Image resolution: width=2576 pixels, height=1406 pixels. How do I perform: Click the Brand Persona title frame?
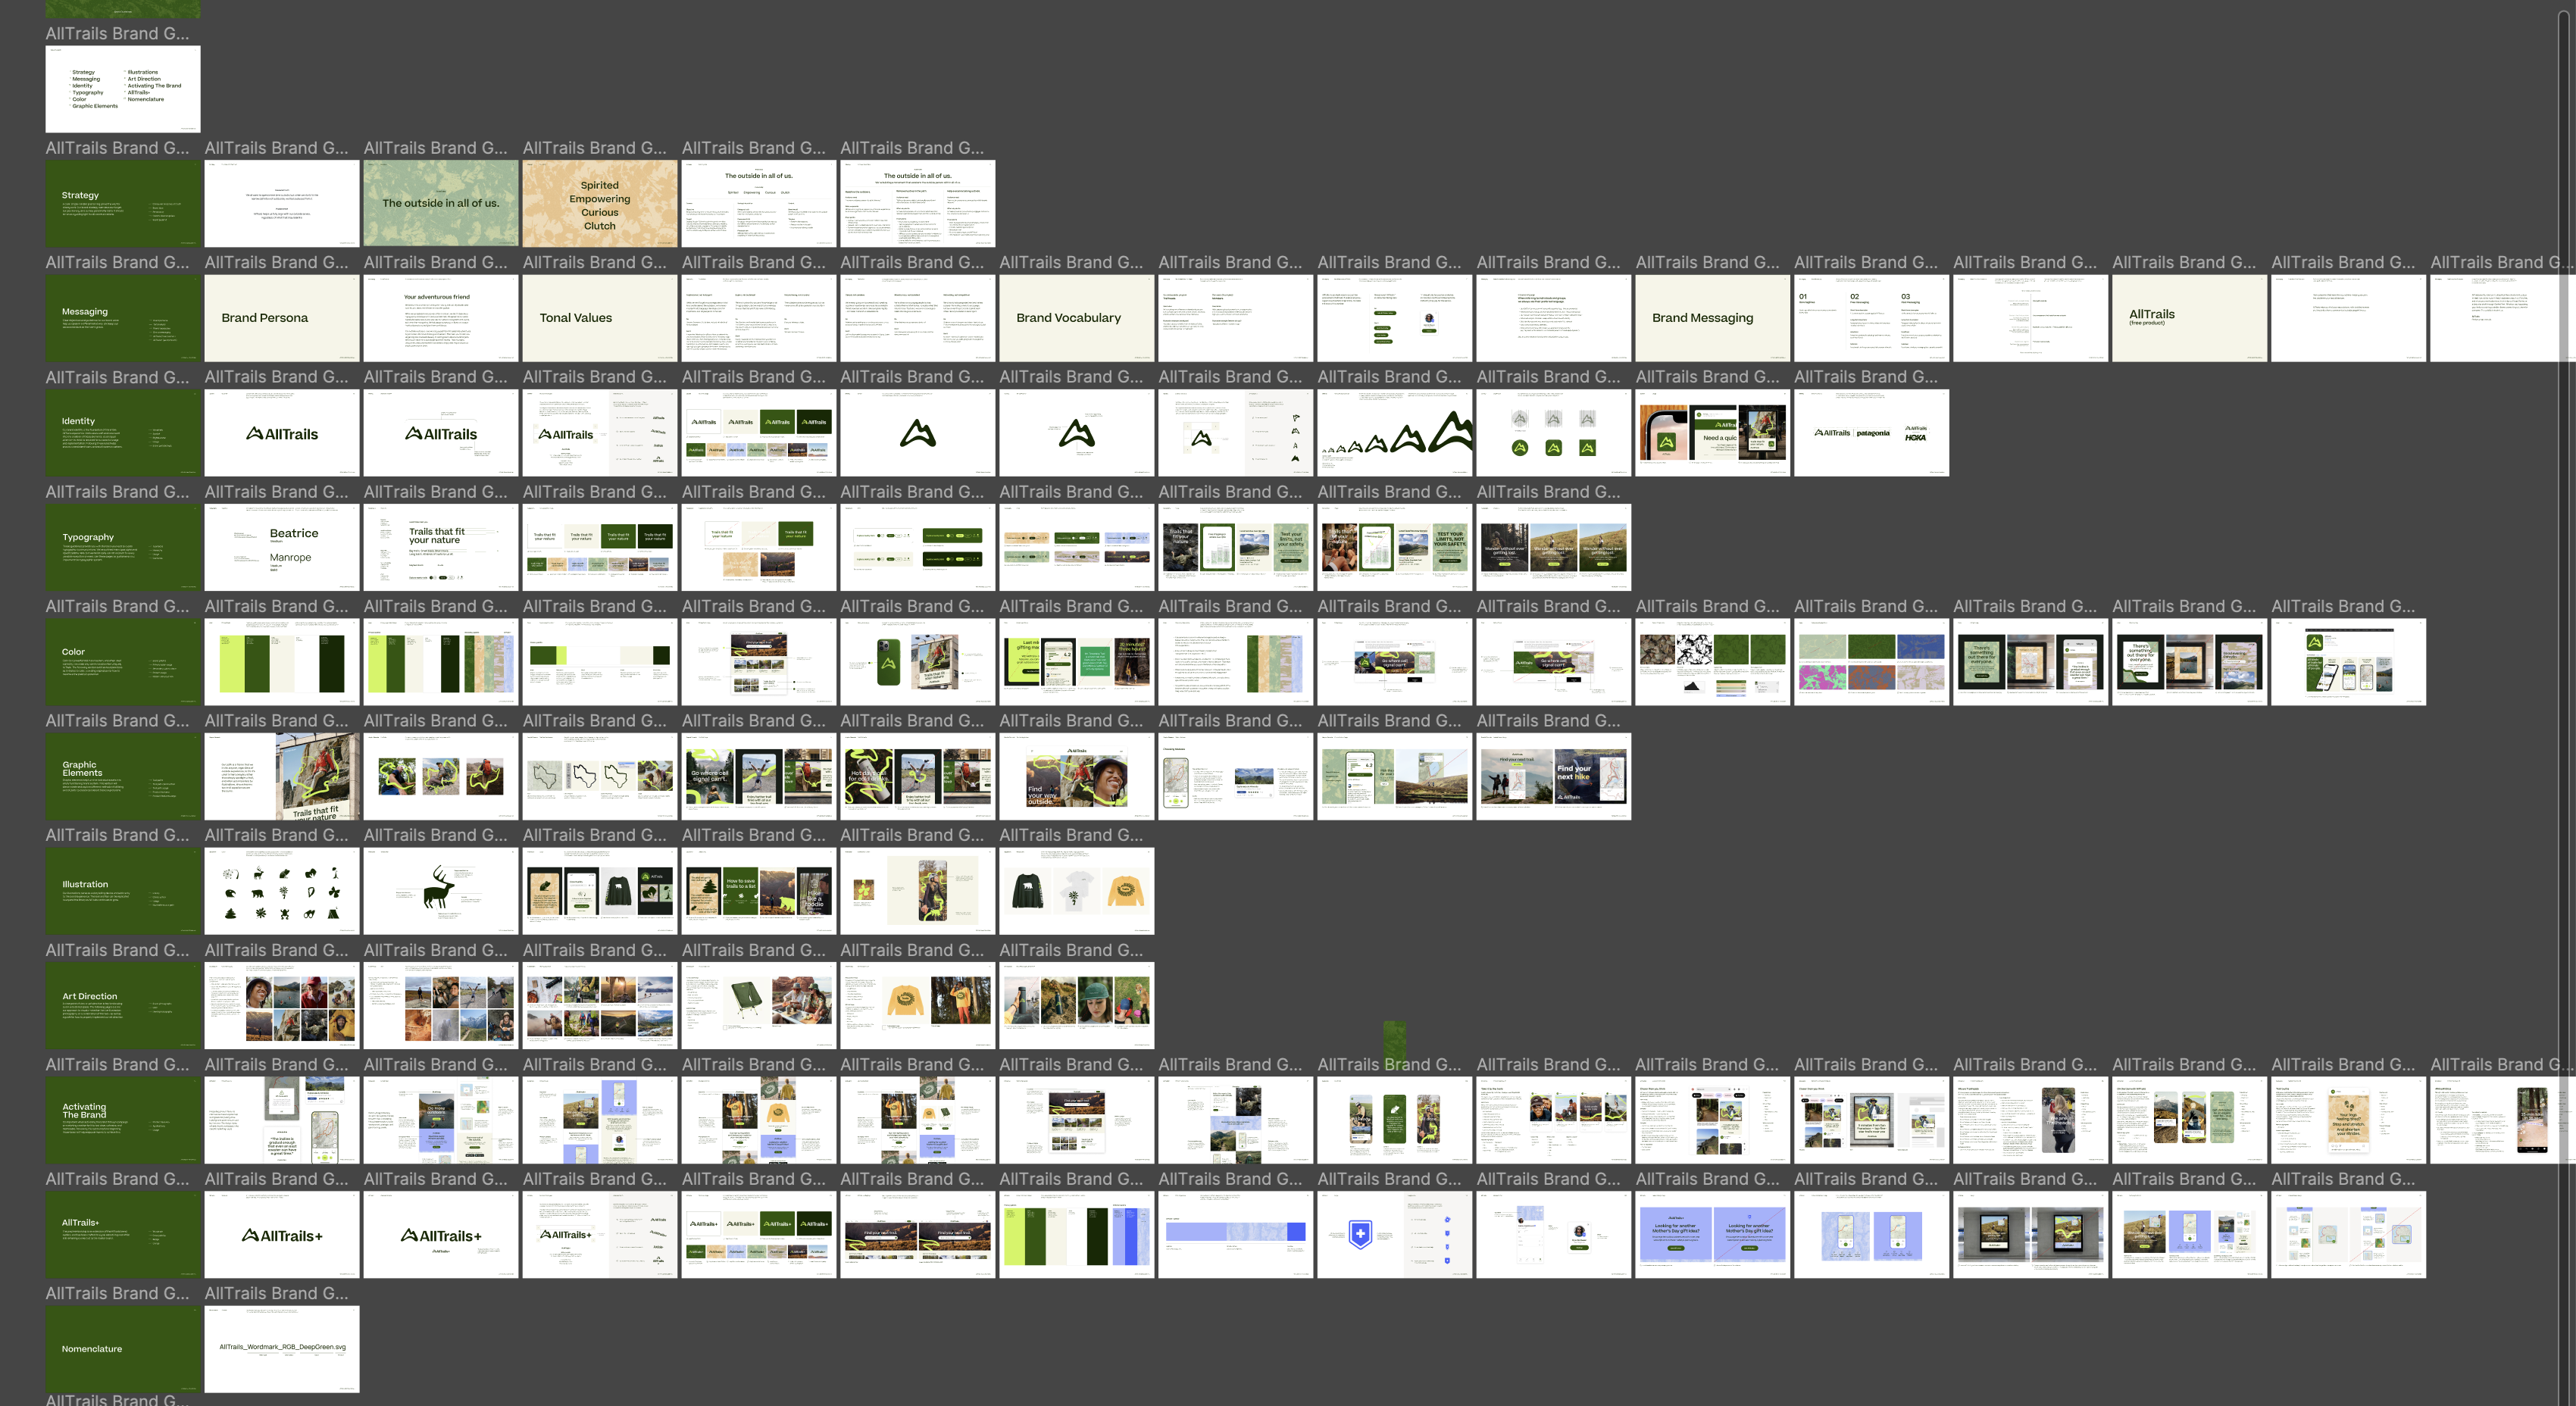pyautogui.click(x=281, y=318)
